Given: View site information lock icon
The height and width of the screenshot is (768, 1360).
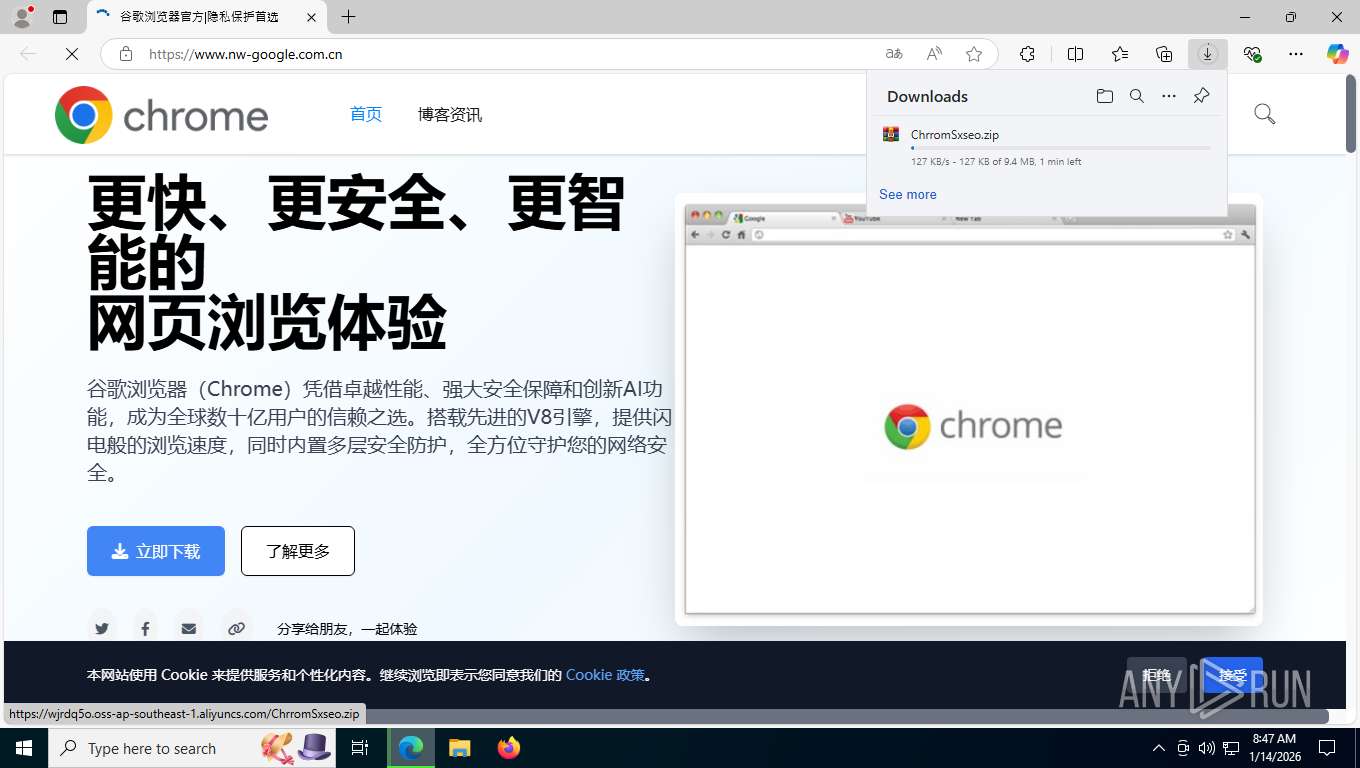Looking at the screenshot, I should coord(126,54).
